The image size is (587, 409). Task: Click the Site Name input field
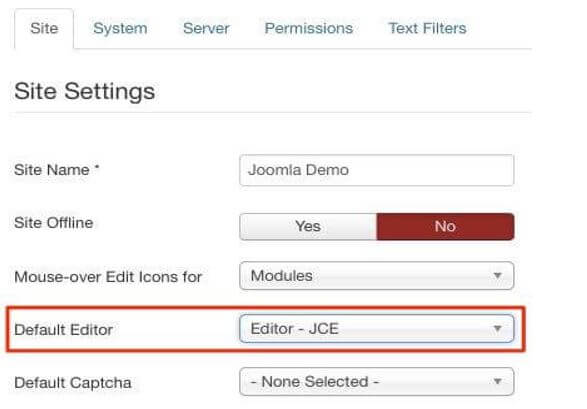click(377, 170)
